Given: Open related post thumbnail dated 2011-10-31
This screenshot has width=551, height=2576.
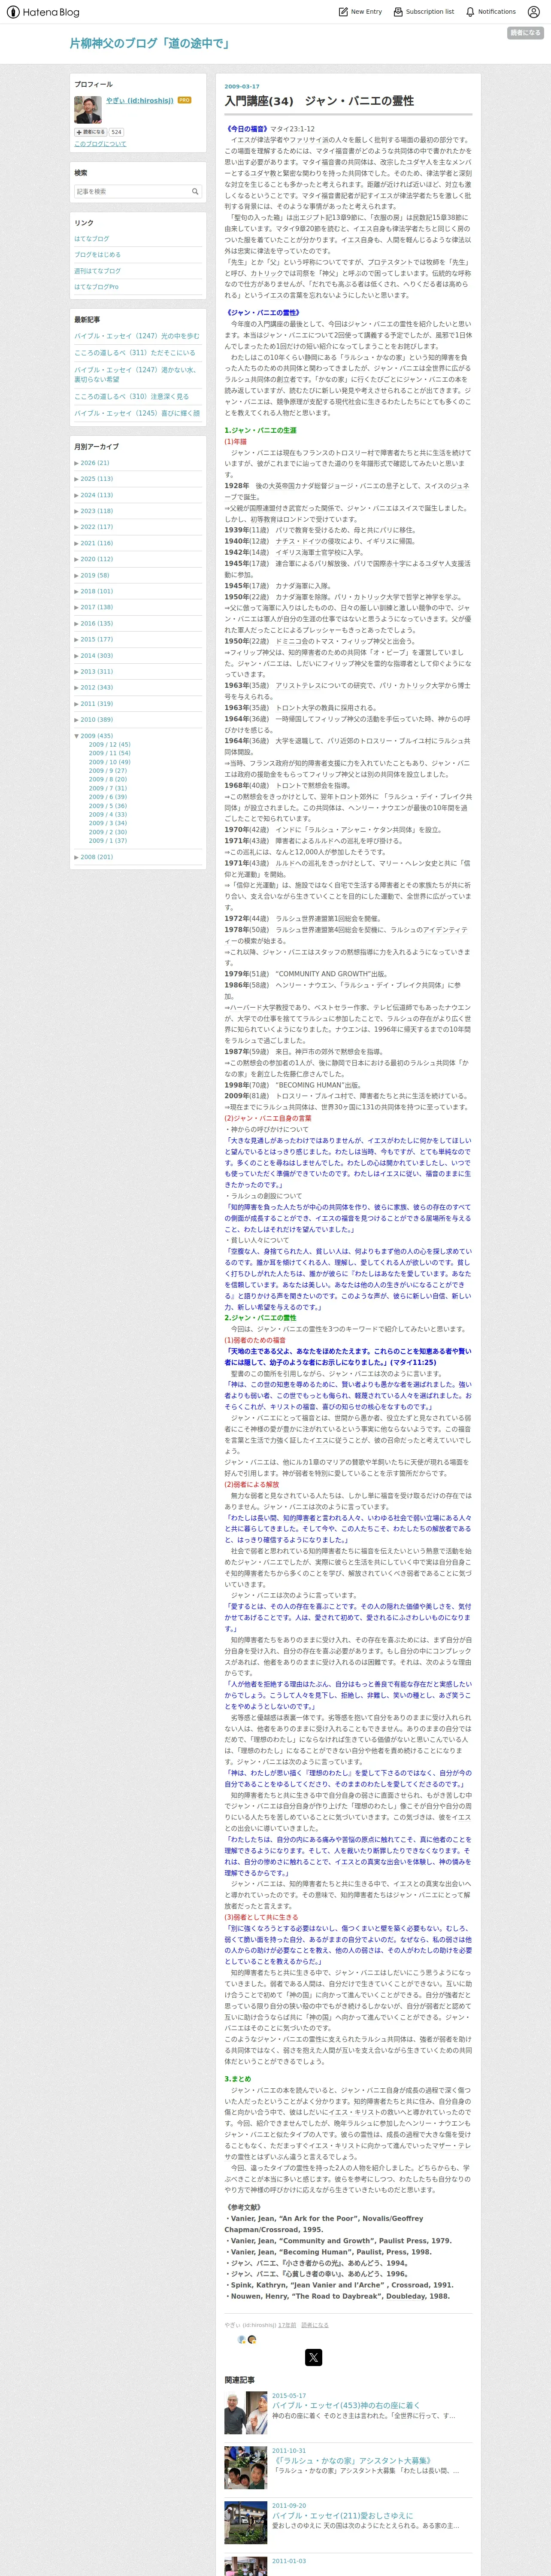Looking at the screenshot, I should [x=245, y=2468].
